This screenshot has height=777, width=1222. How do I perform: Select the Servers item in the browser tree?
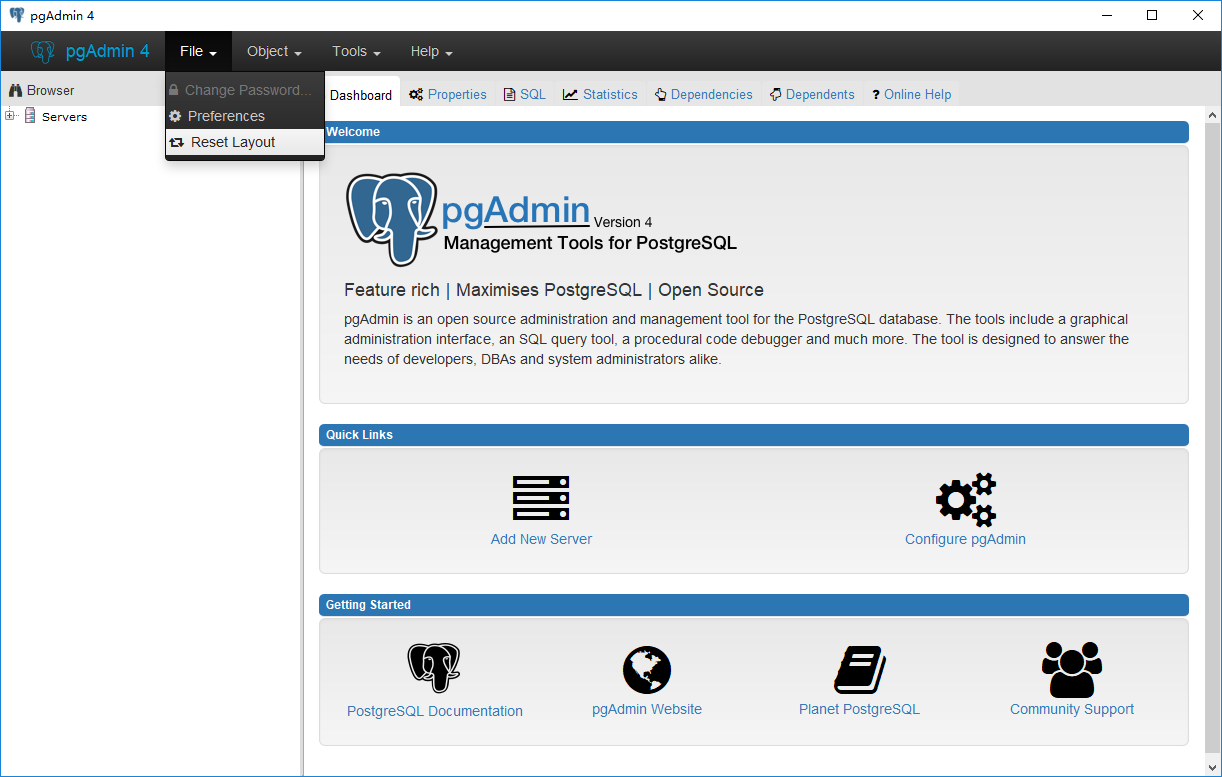click(64, 117)
